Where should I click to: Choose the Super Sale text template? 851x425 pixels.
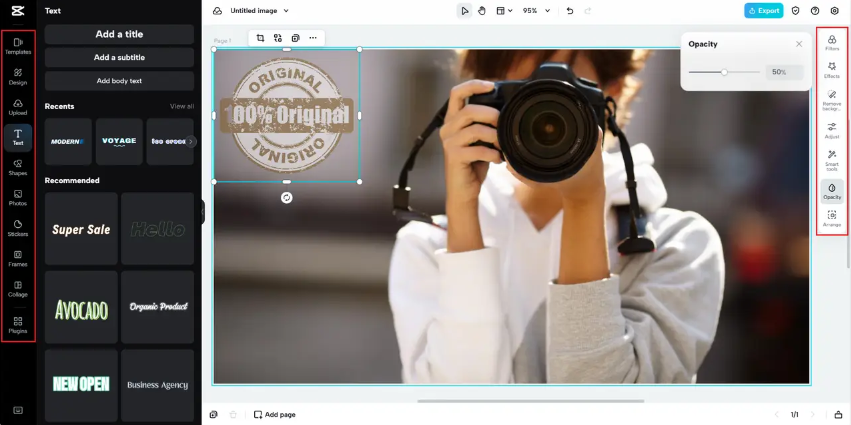pos(81,229)
